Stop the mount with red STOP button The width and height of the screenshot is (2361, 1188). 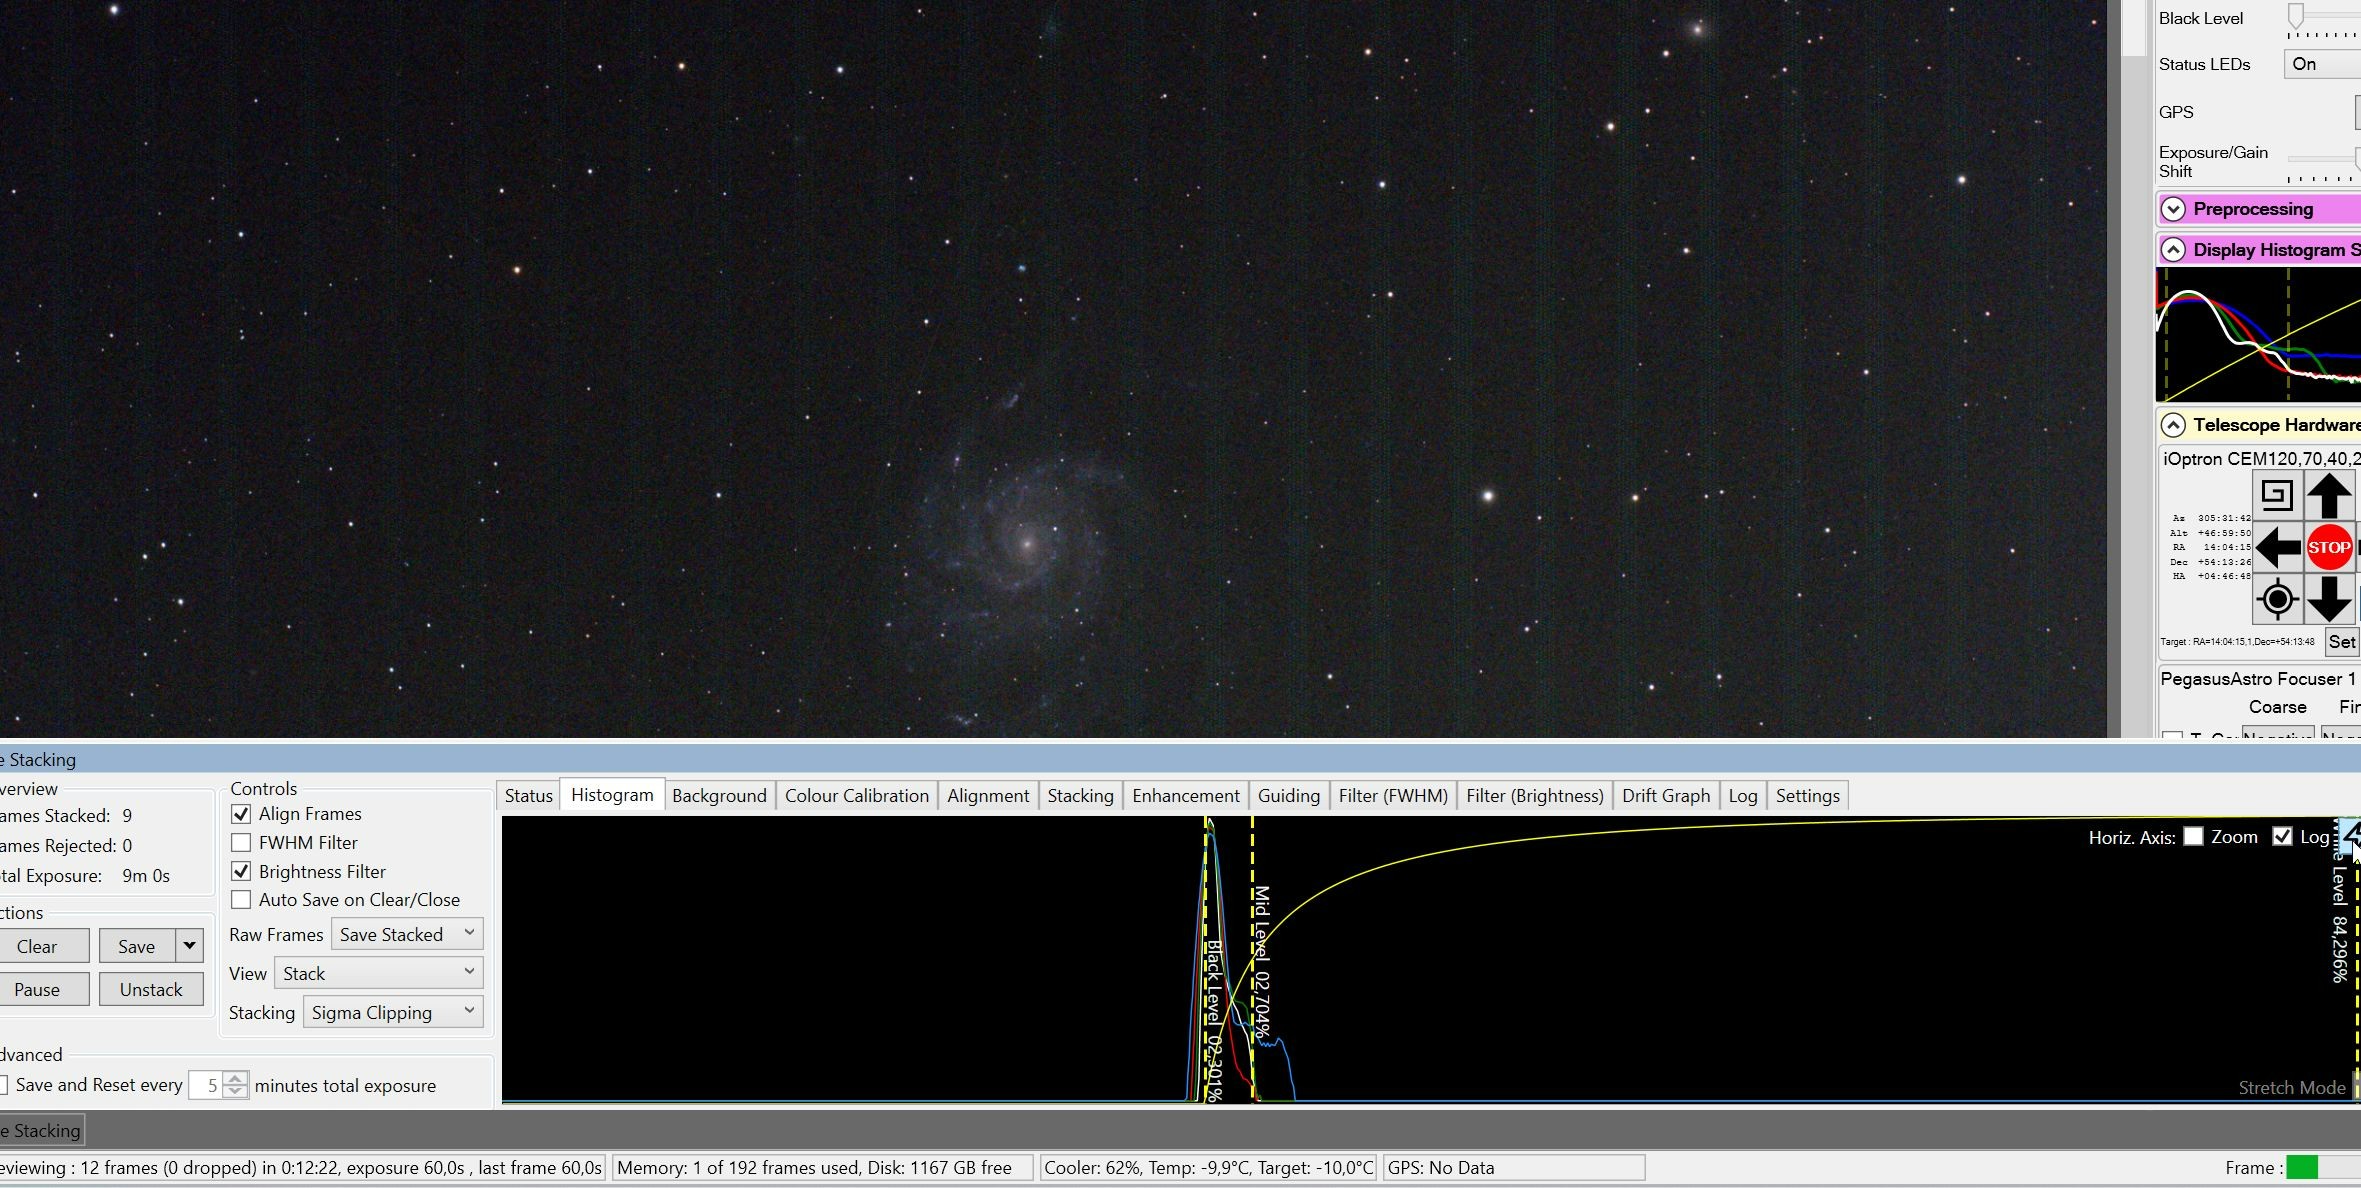click(x=2329, y=547)
